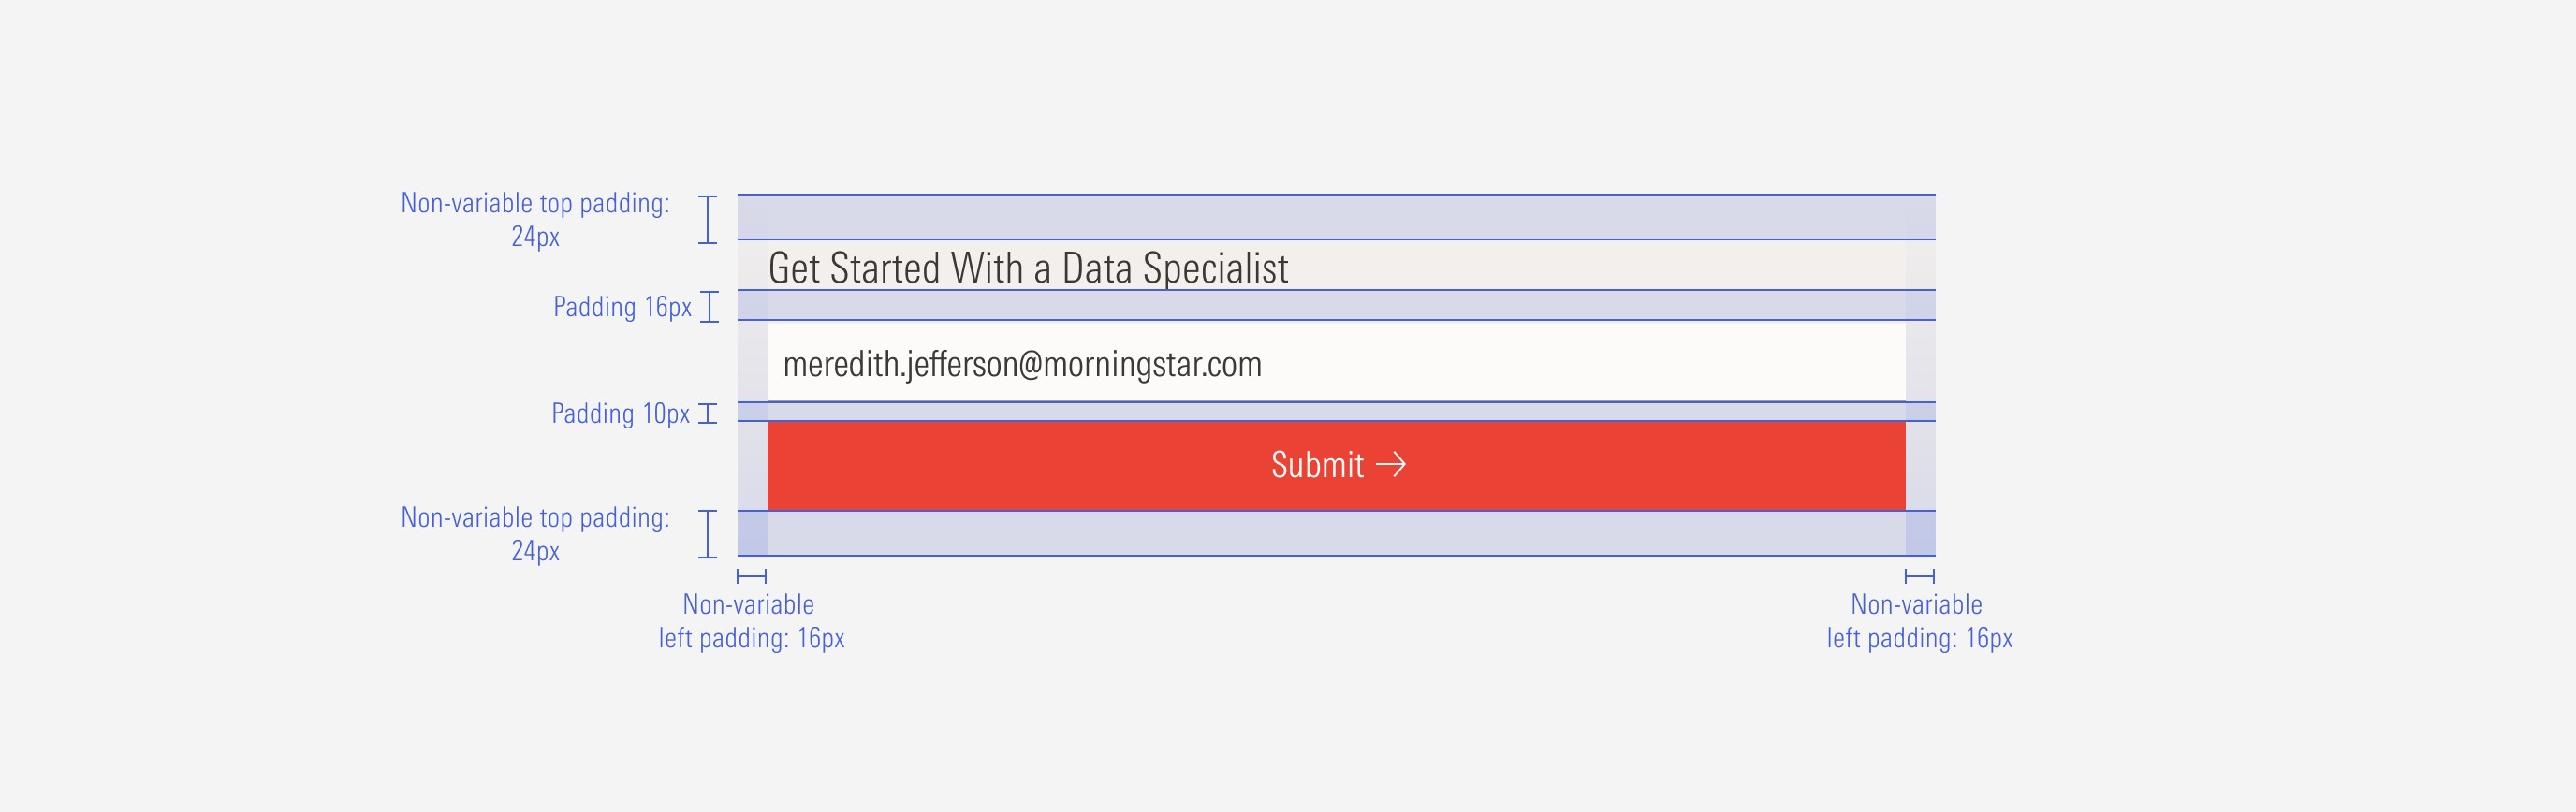Click the red Submit button
This screenshot has width=2576, height=812.
click(1336, 466)
